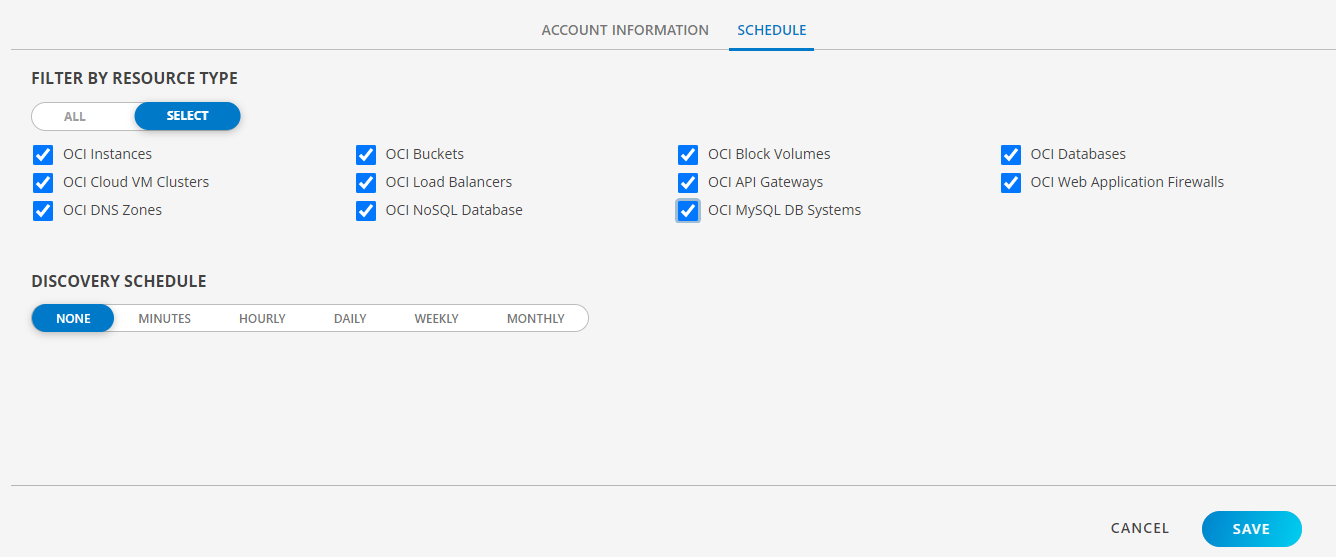Uncheck the OCI Instances checkbox
The width and height of the screenshot is (1336, 557).
coord(43,155)
